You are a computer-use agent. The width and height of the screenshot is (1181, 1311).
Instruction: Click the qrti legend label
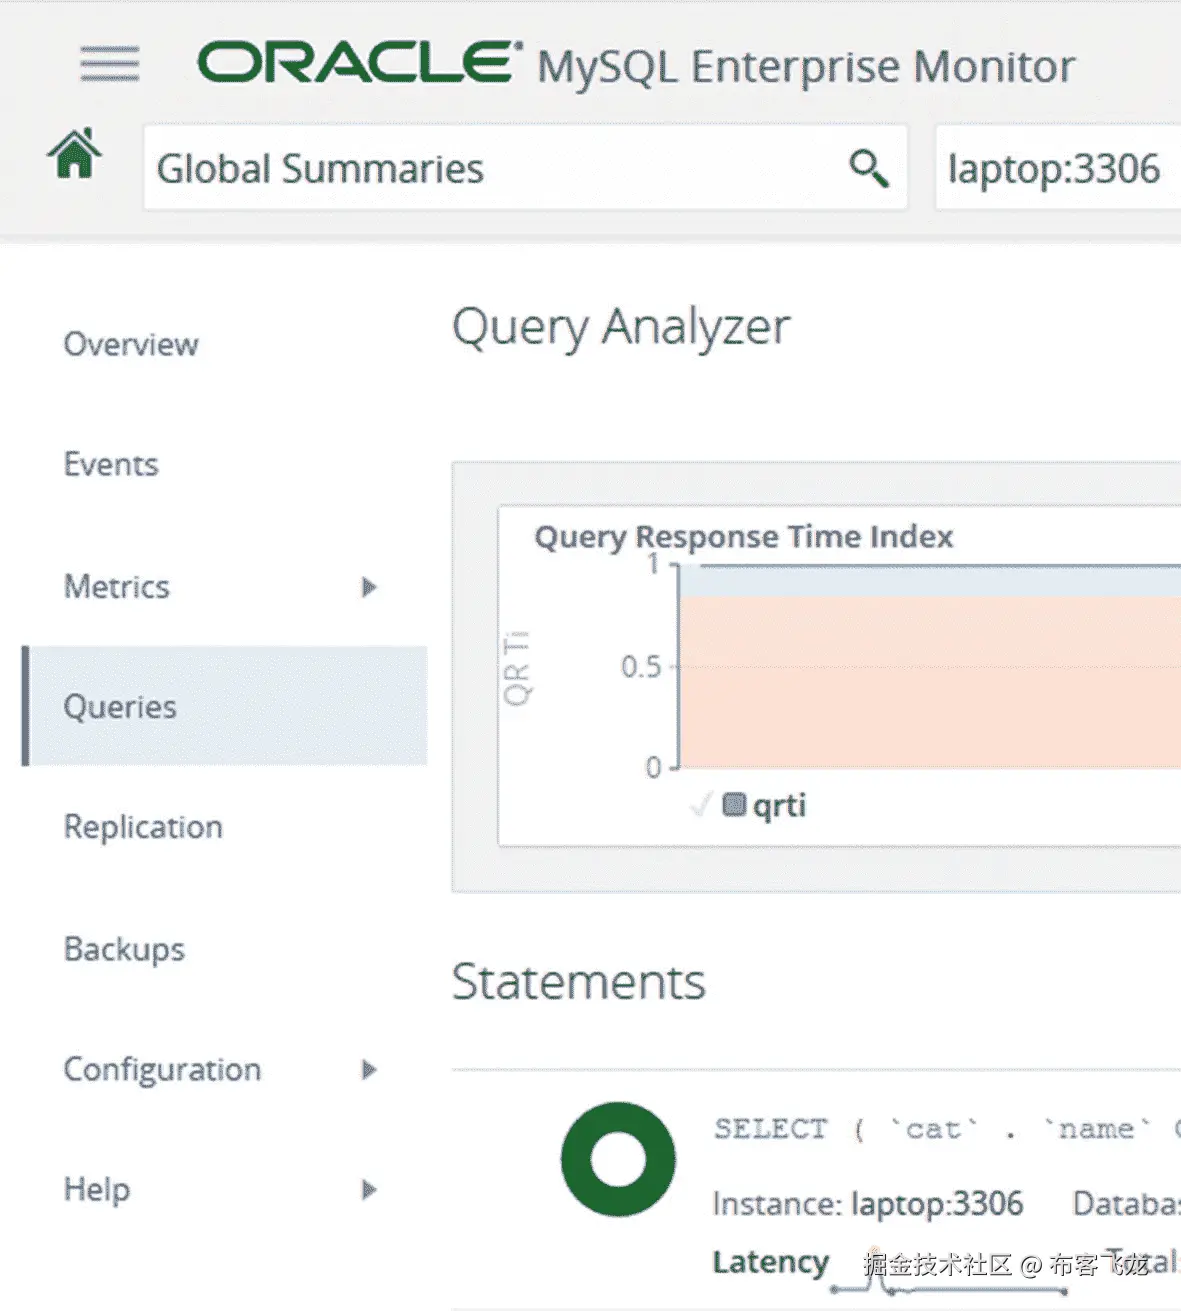779,805
